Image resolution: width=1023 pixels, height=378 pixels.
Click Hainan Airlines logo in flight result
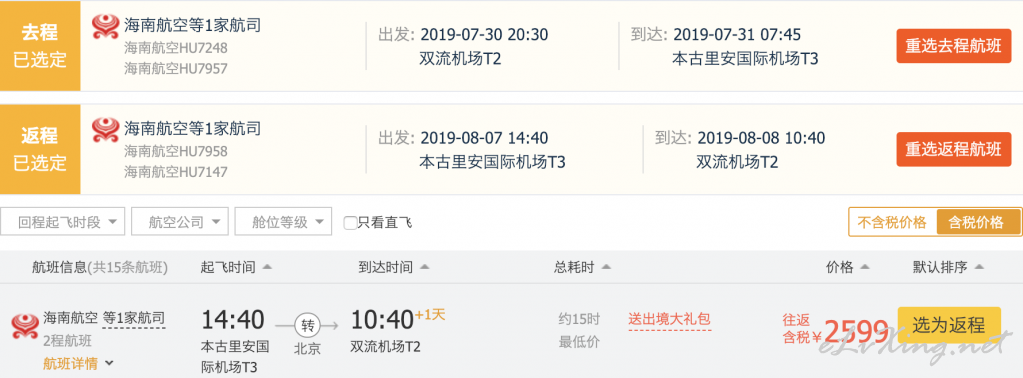tap(25, 326)
